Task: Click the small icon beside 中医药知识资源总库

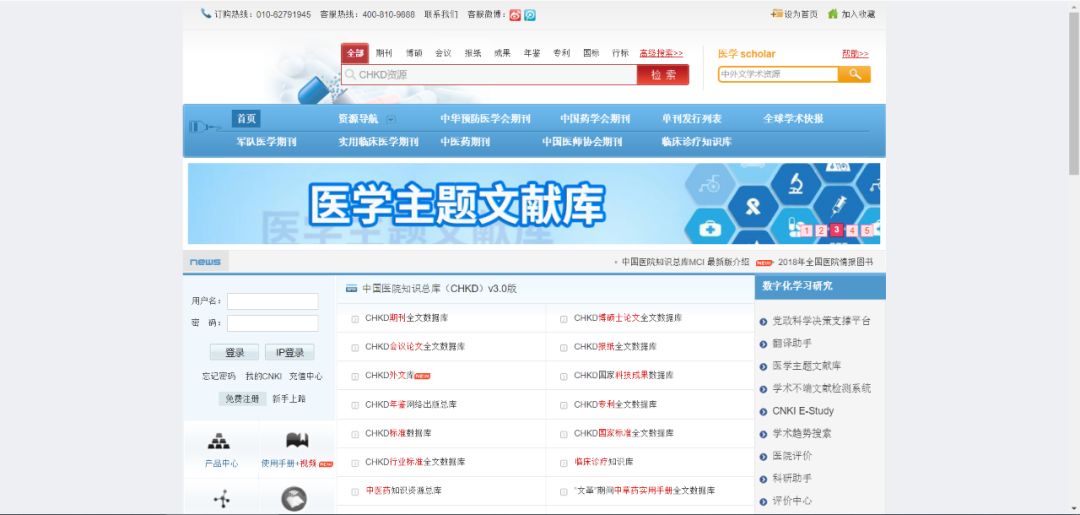Action: [x=355, y=492]
